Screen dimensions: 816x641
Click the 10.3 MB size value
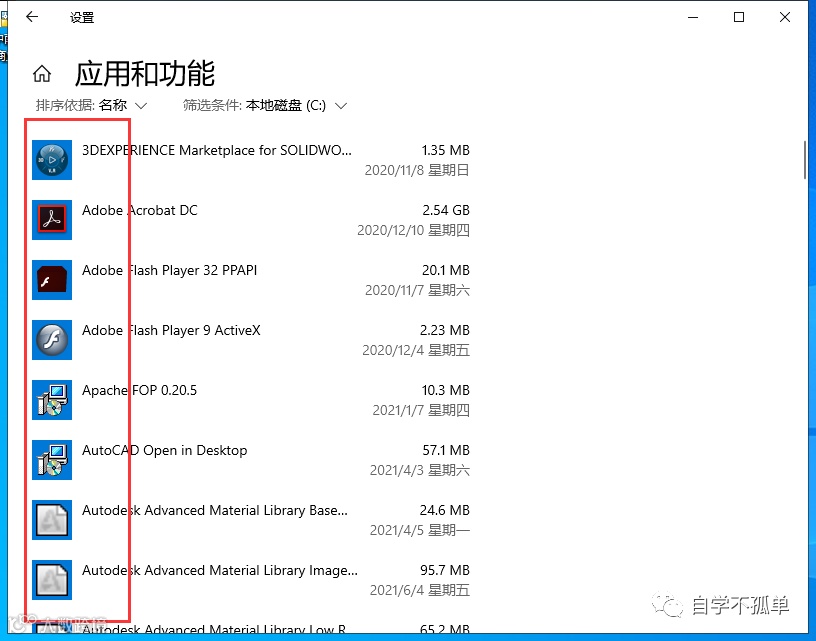445,390
